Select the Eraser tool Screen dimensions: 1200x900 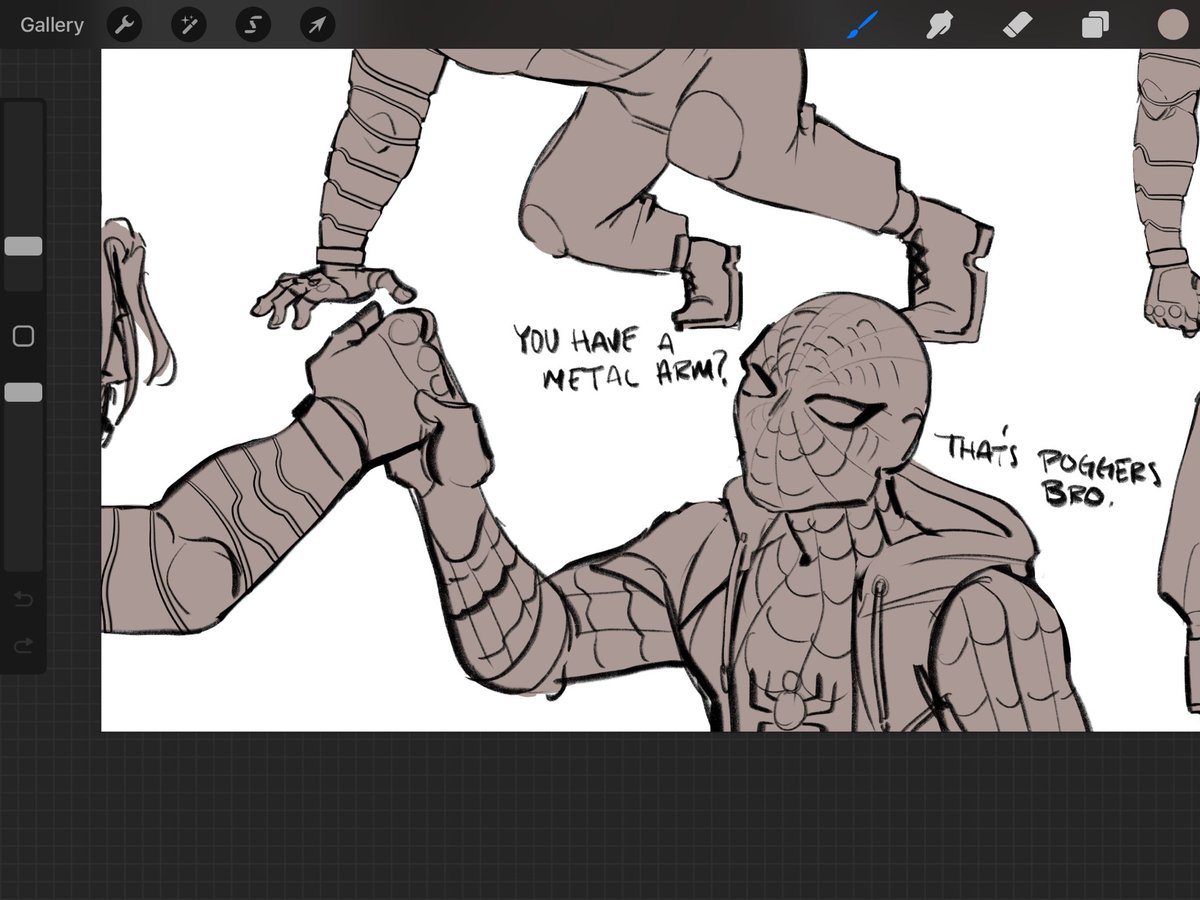[1017, 25]
